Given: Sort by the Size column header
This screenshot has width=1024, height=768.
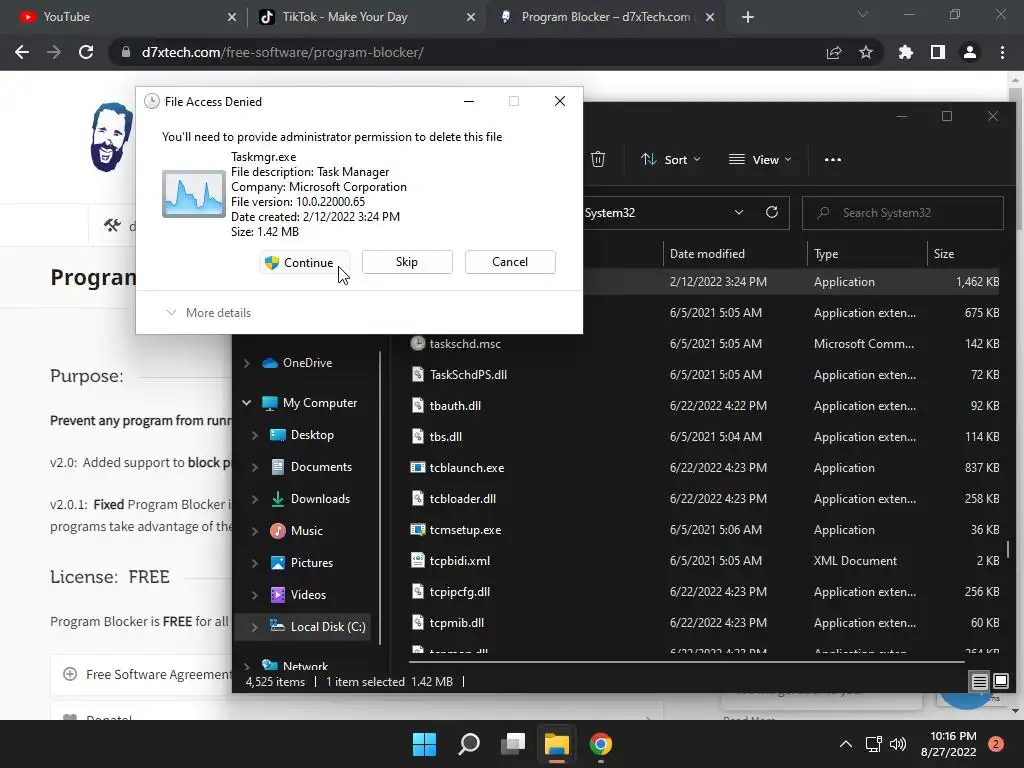Looking at the screenshot, I should point(944,253).
